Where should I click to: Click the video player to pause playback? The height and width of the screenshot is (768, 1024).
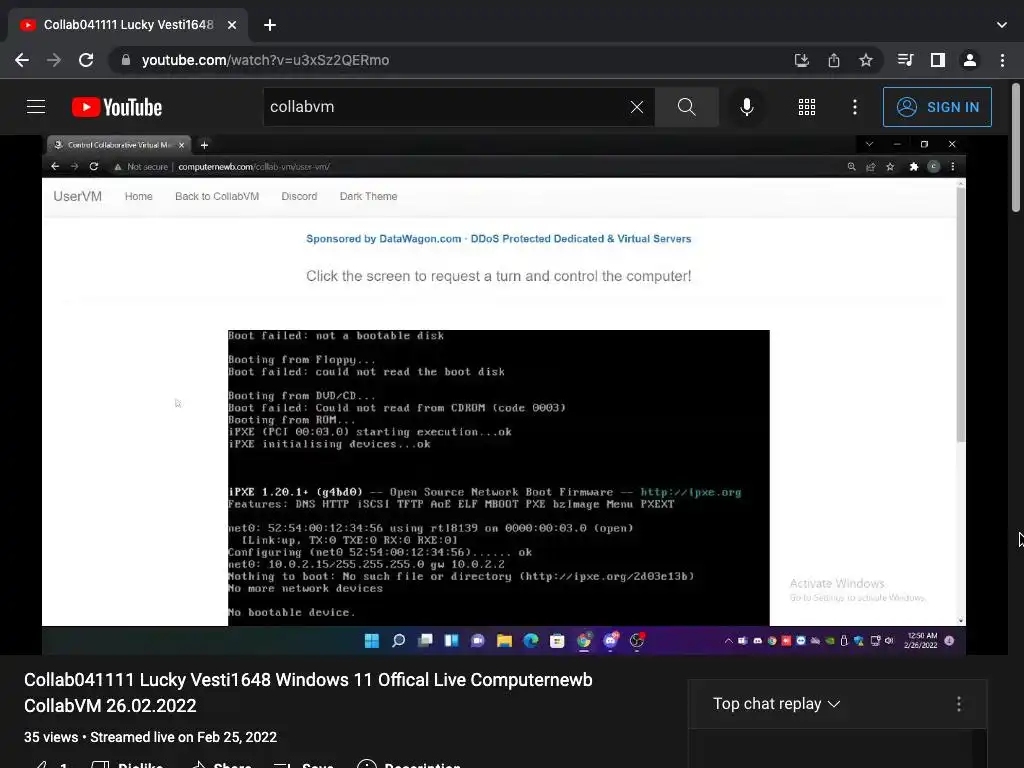pos(504,394)
